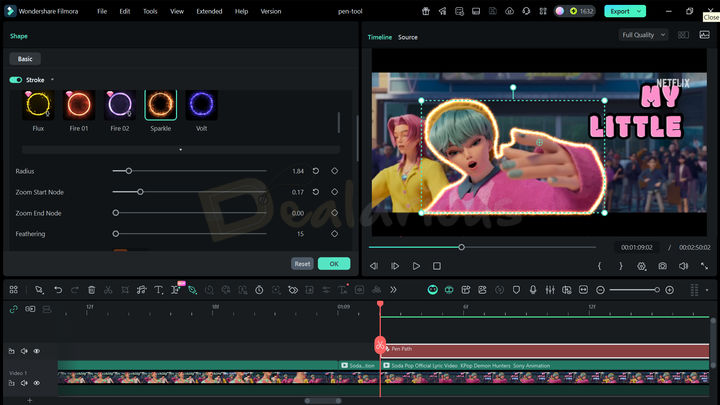Switch to the Source tab

point(408,37)
